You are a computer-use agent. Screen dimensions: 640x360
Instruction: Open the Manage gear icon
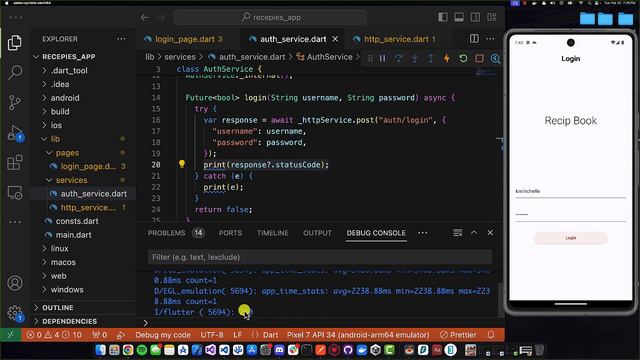pos(15,313)
